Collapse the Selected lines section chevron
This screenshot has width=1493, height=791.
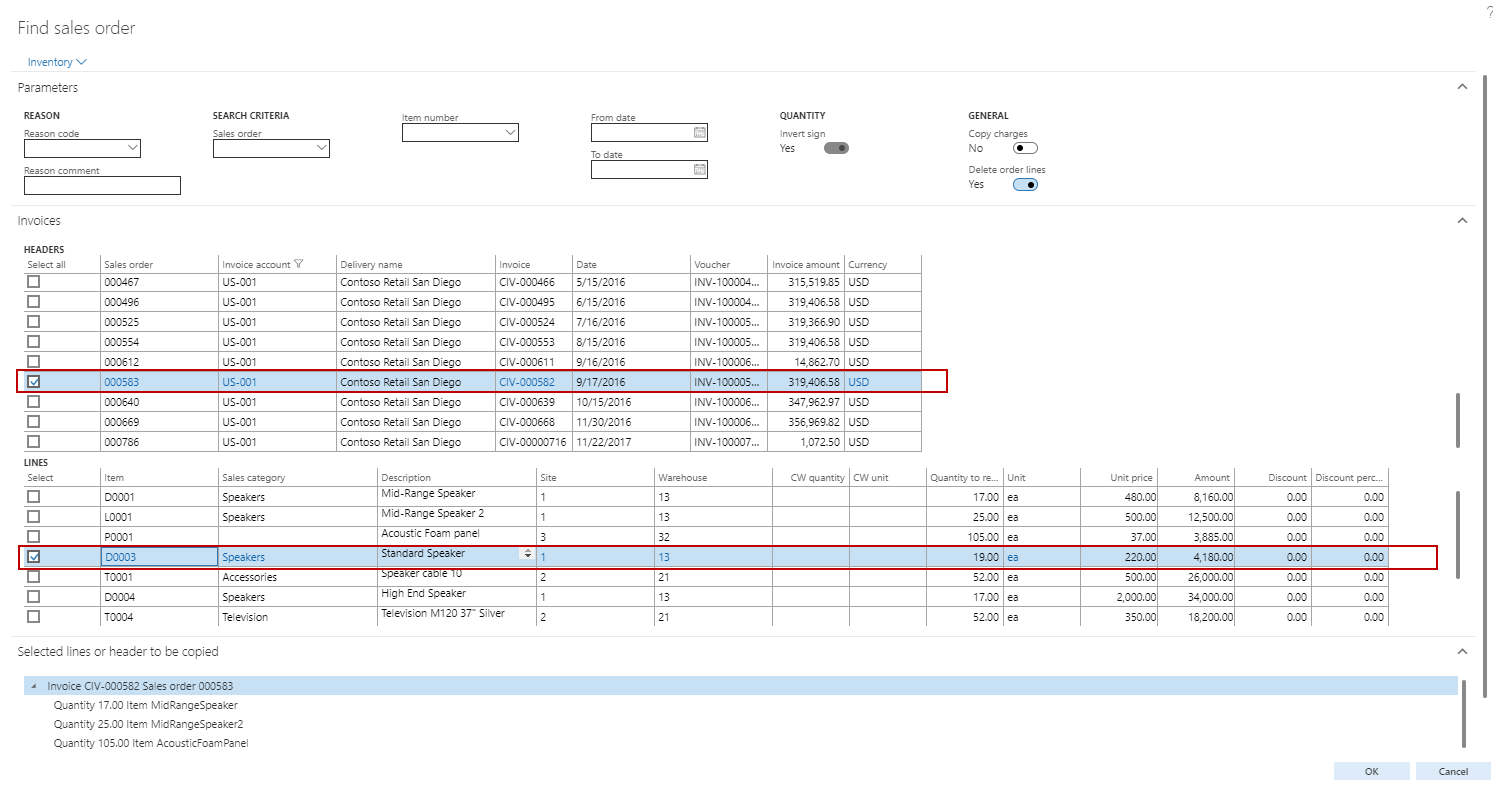click(1462, 651)
